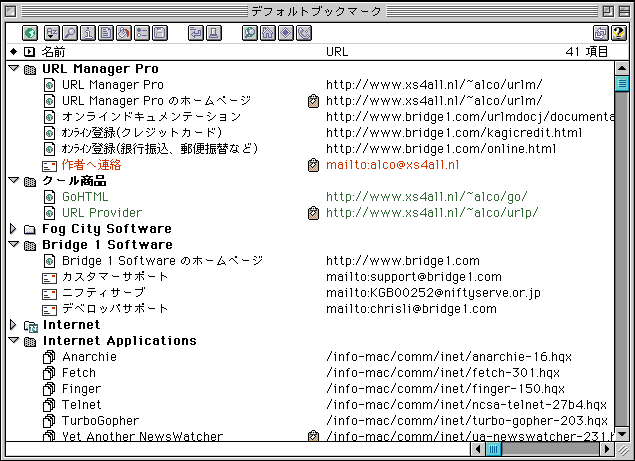Viewport: 635px width, 461px height.
Task: Click the bulleted list options toolbar button
Action: 142,33
